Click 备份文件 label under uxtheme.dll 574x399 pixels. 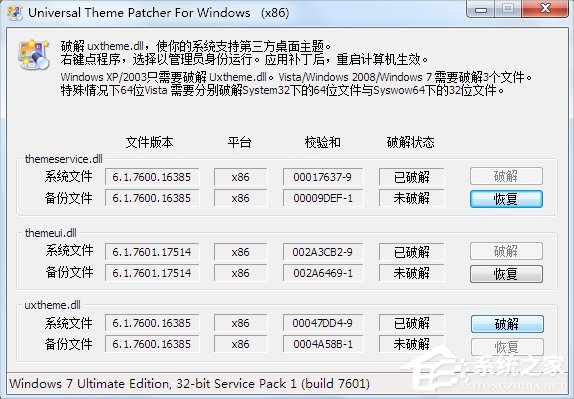tap(68, 344)
